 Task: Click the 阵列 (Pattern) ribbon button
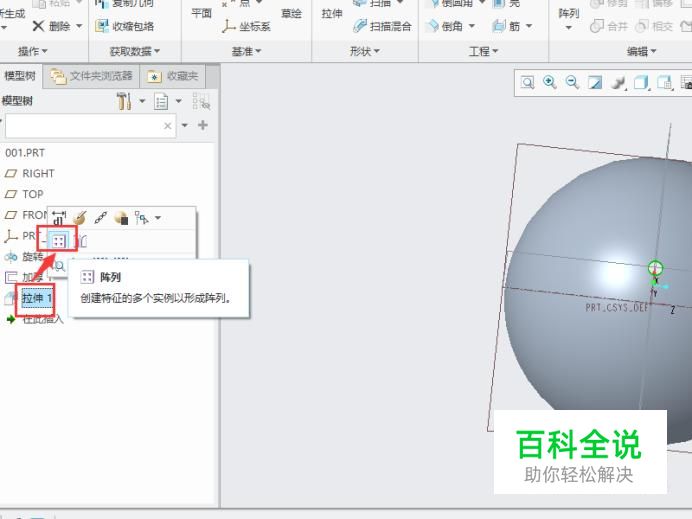click(568, 18)
